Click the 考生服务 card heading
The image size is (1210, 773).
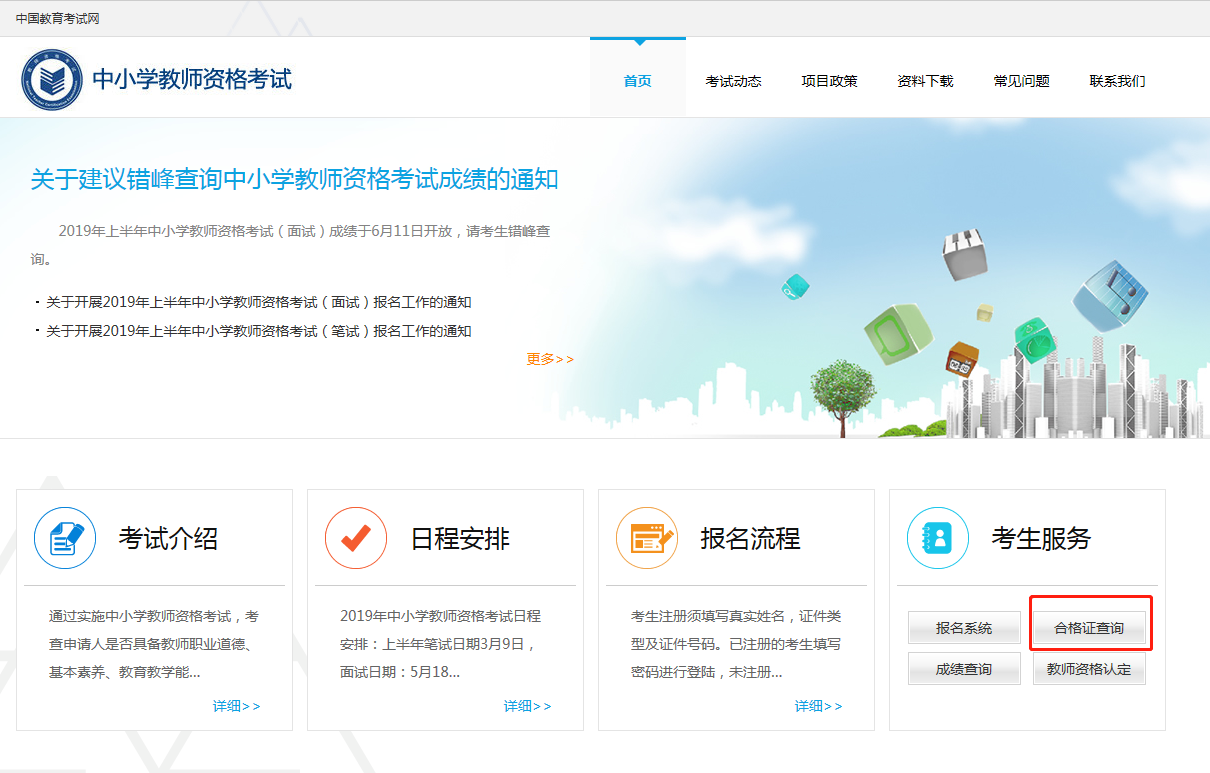pos(1041,539)
